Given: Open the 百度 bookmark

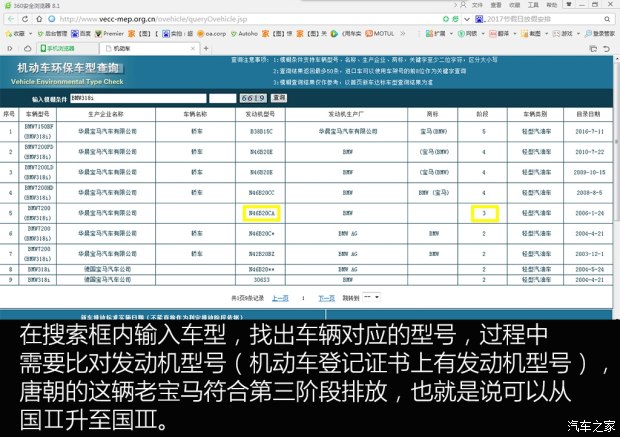Looking at the screenshot, I should tap(81, 34).
